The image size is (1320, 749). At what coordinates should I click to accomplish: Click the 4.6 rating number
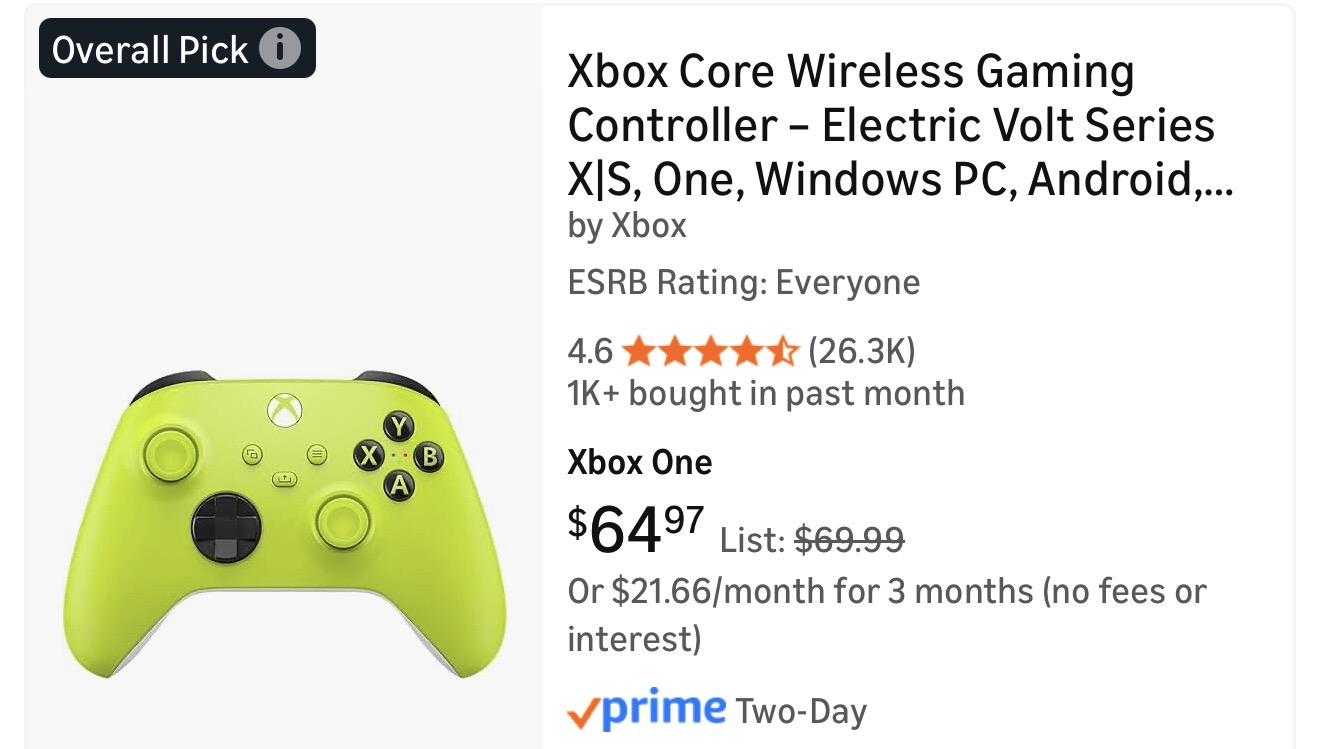point(589,352)
